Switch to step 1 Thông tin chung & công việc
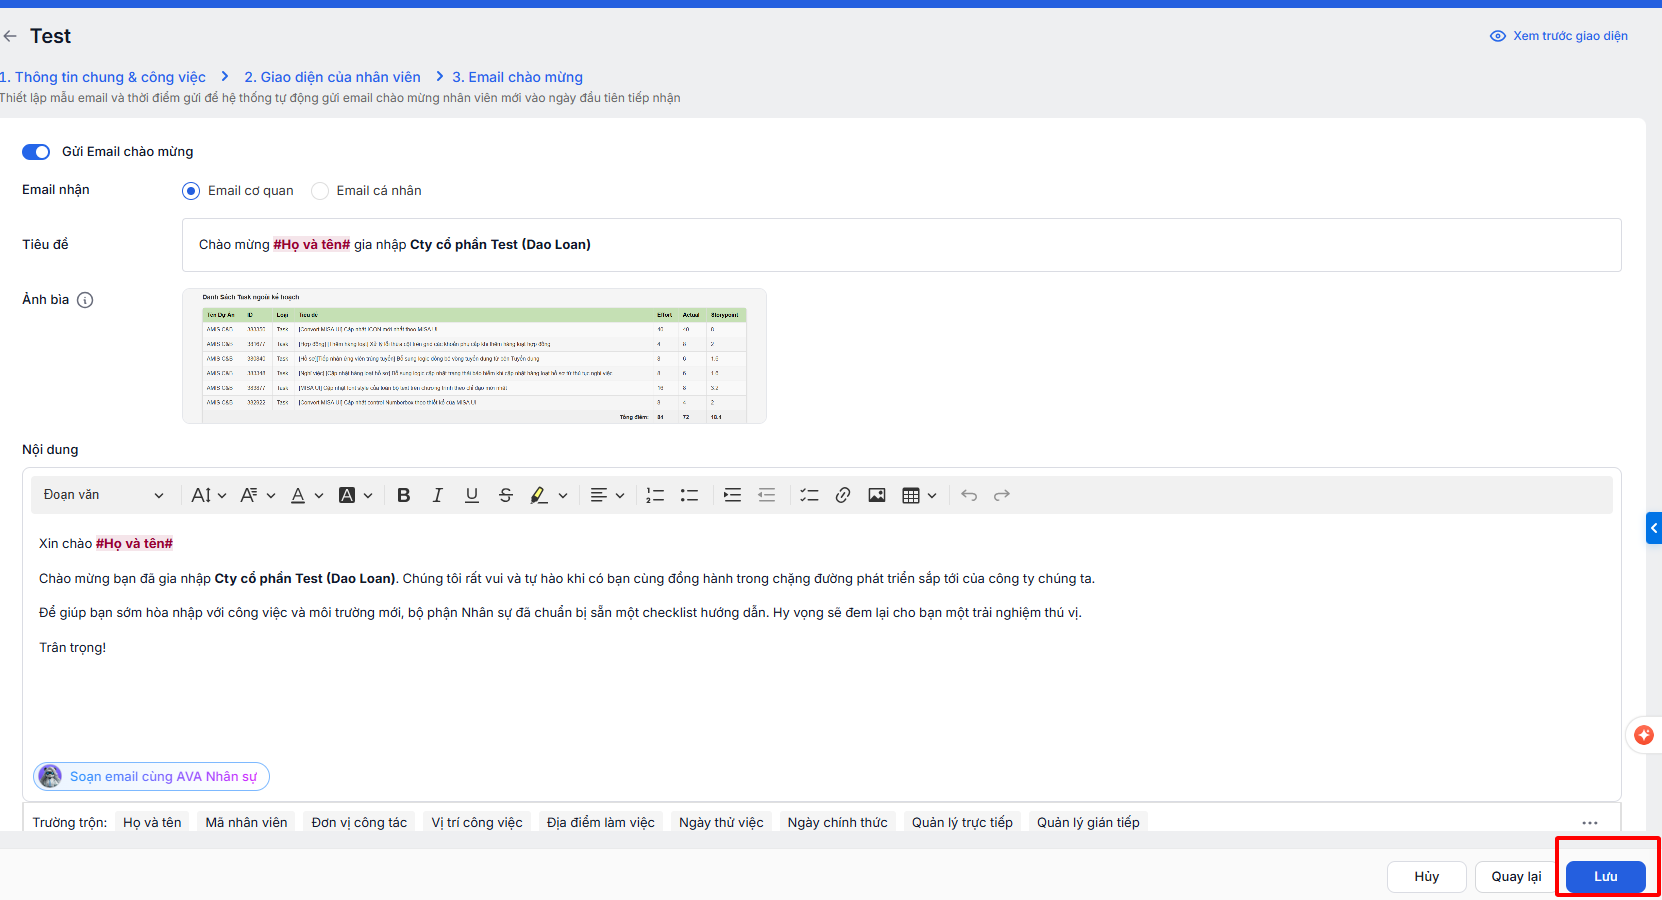Screen dimensions: 1662x900 coord(103,77)
